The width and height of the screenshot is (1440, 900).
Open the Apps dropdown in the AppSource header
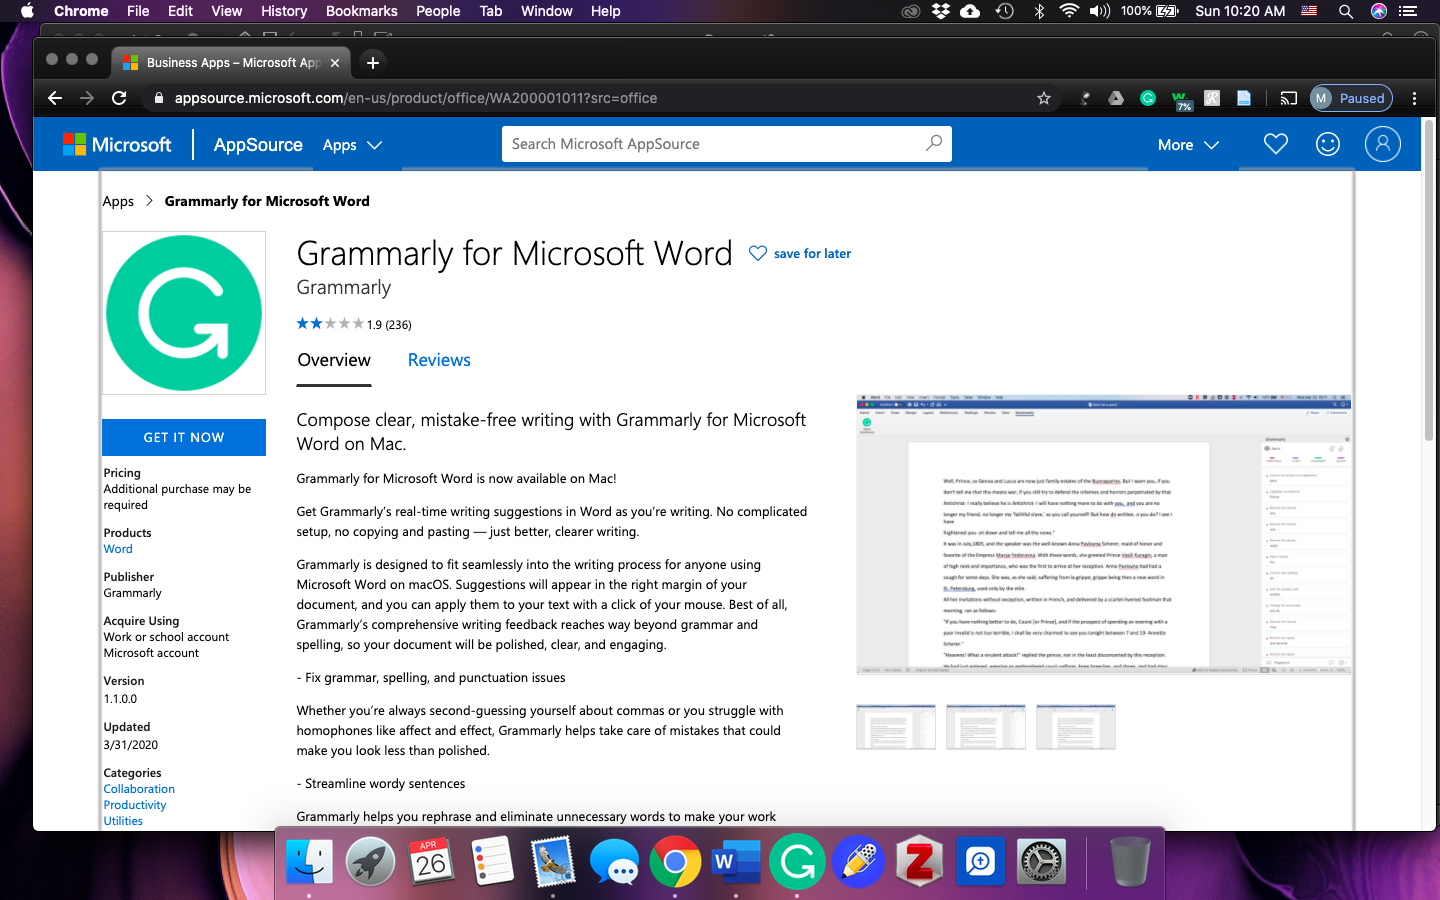click(352, 145)
